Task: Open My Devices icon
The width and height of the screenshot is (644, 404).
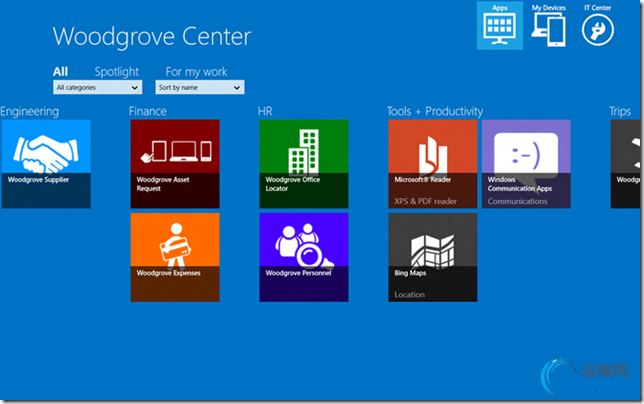Action: click(x=548, y=25)
